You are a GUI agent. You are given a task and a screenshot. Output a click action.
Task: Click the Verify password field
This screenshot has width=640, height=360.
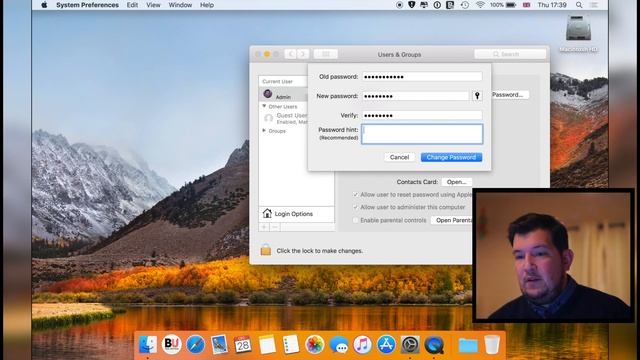click(x=422, y=116)
